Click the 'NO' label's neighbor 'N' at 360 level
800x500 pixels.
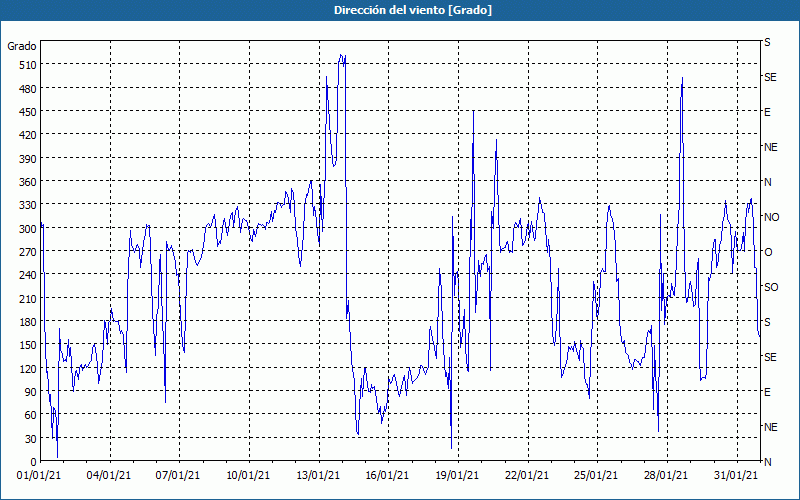[767, 182]
